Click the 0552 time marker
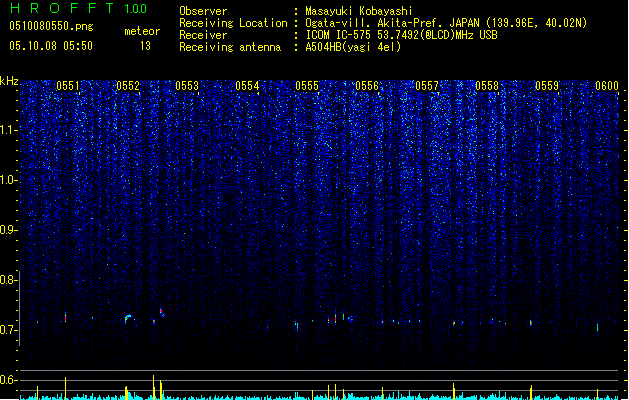This screenshot has width=629, height=400. (x=128, y=86)
